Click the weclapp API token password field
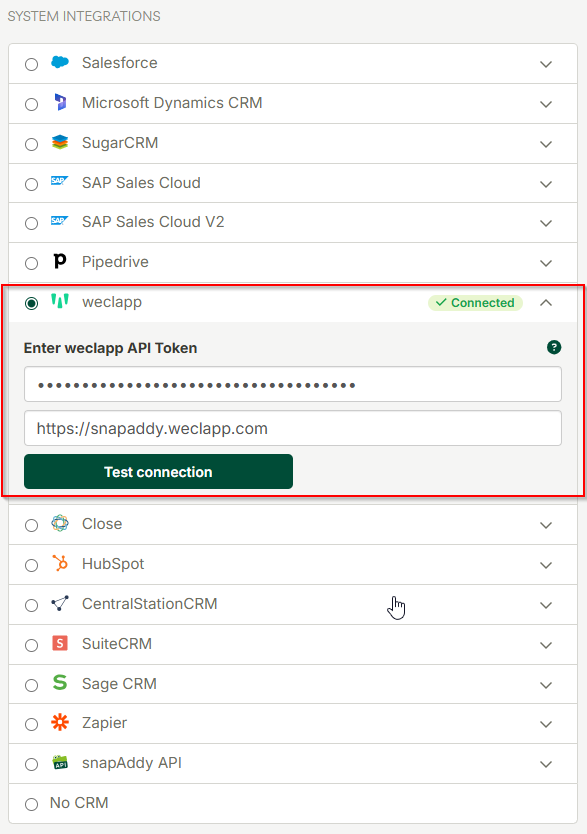 [x=293, y=384]
